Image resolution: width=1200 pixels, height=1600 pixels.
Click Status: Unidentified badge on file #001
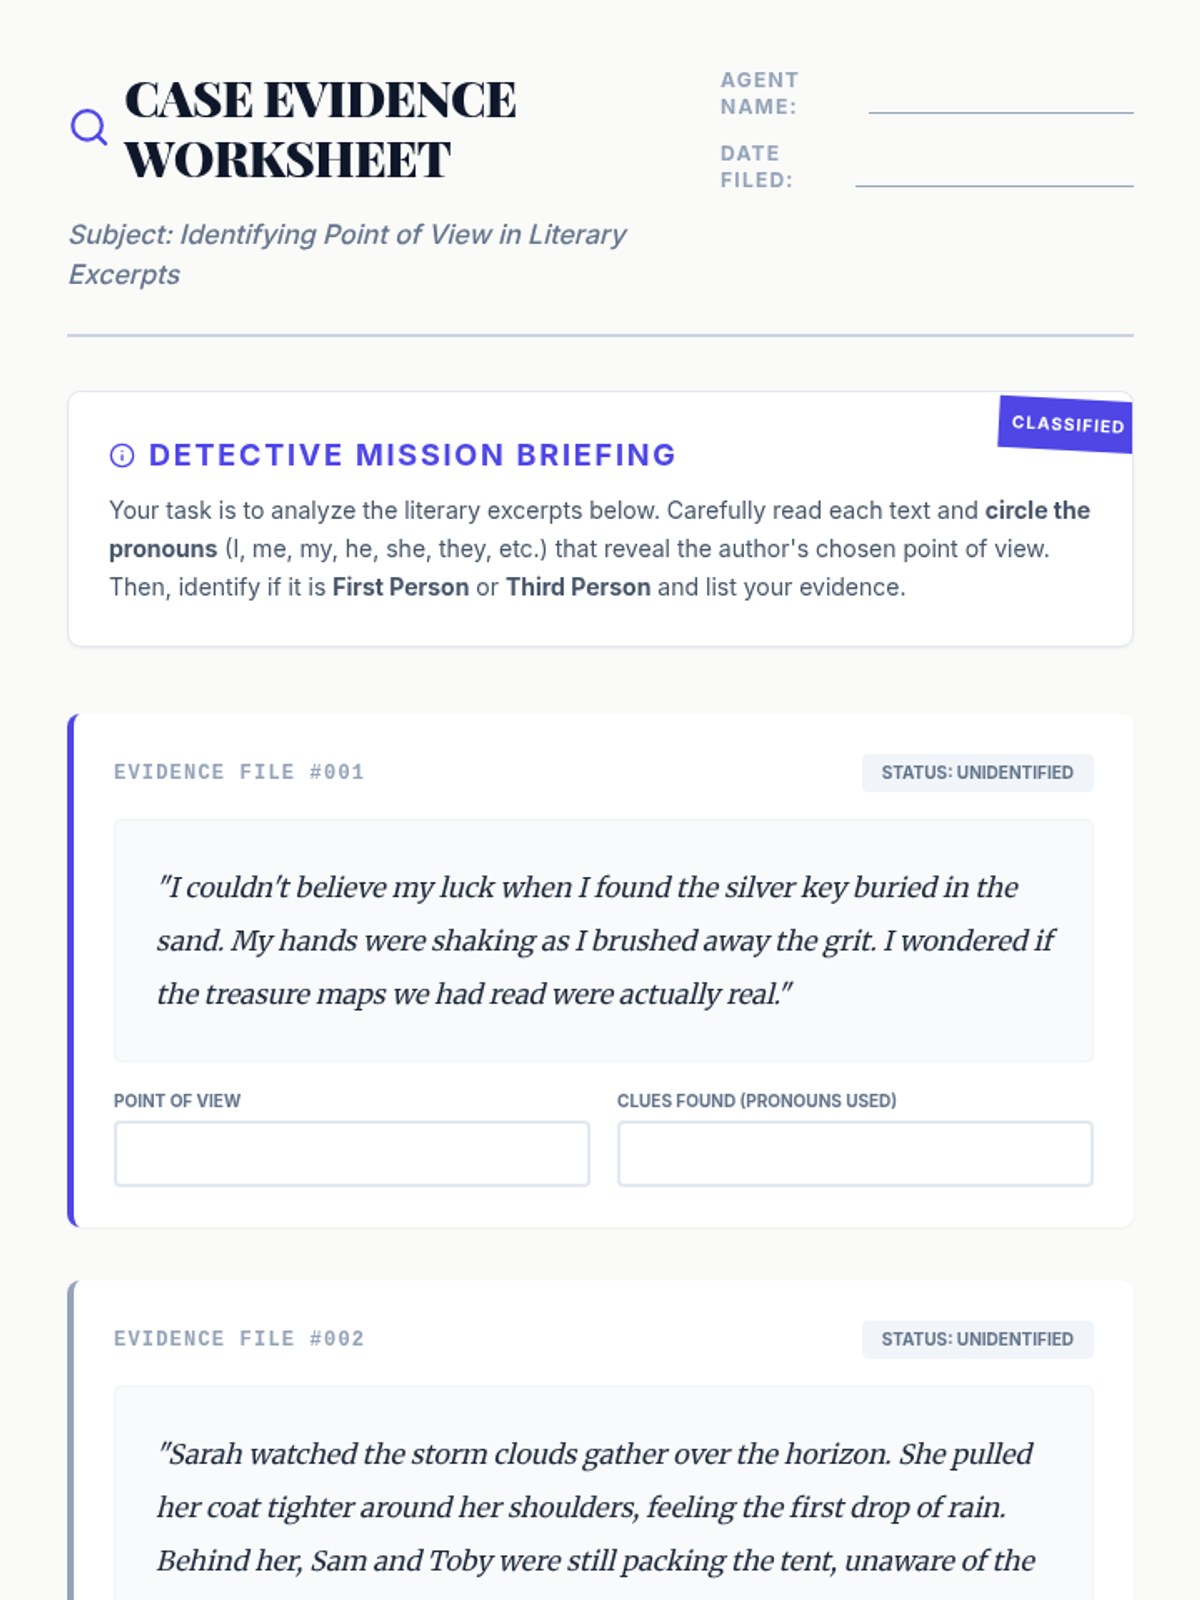[x=977, y=773]
